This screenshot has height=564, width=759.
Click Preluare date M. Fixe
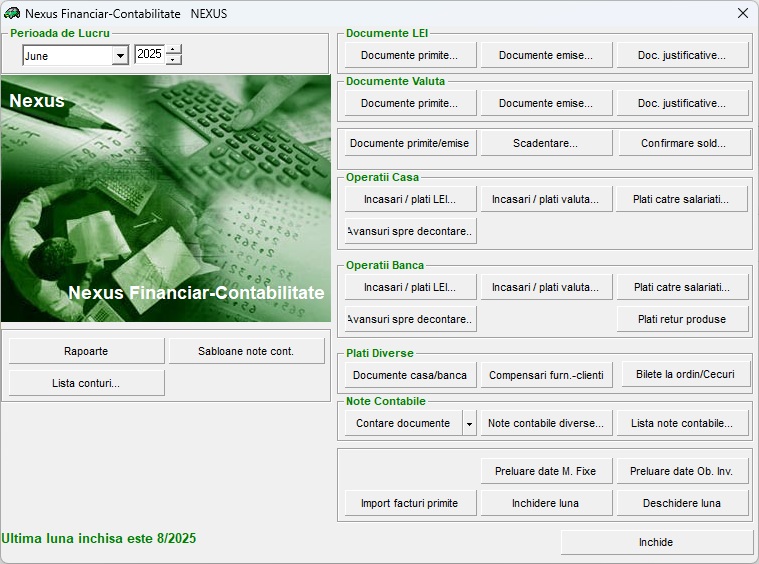pyautogui.click(x=546, y=471)
